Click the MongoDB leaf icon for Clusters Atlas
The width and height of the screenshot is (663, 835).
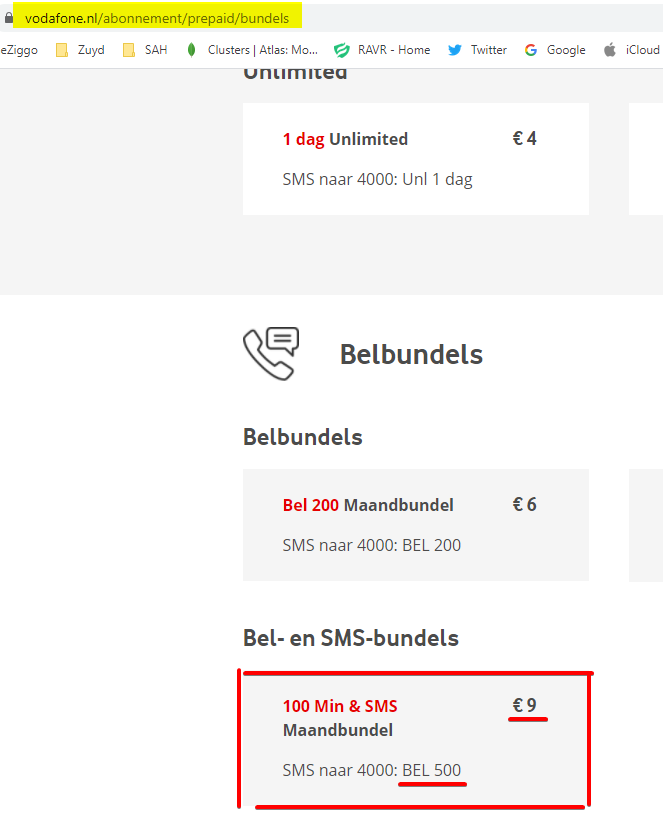tap(192, 50)
